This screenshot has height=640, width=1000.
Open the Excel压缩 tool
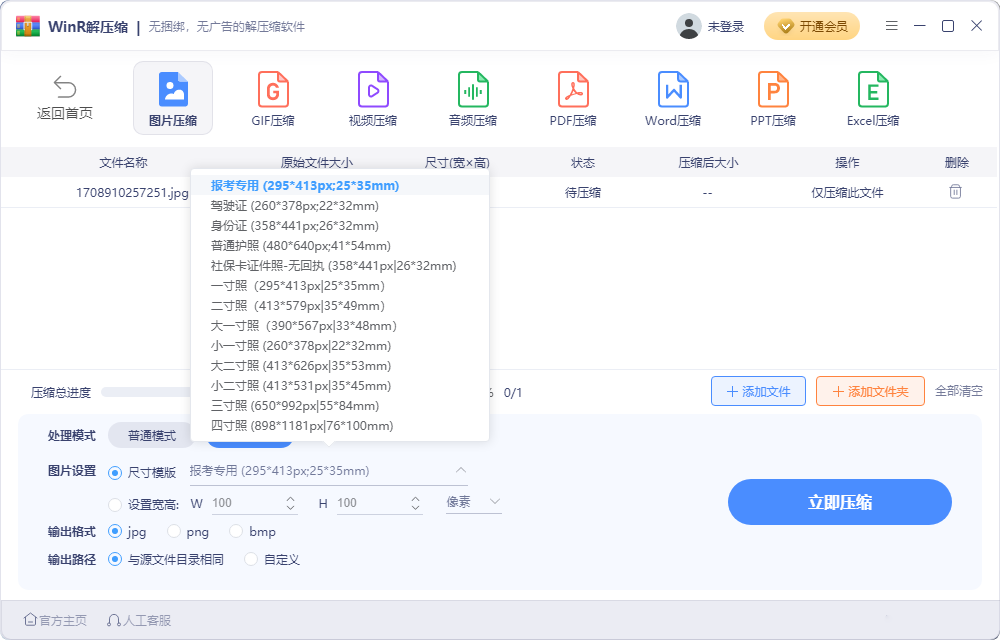click(x=872, y=99)
